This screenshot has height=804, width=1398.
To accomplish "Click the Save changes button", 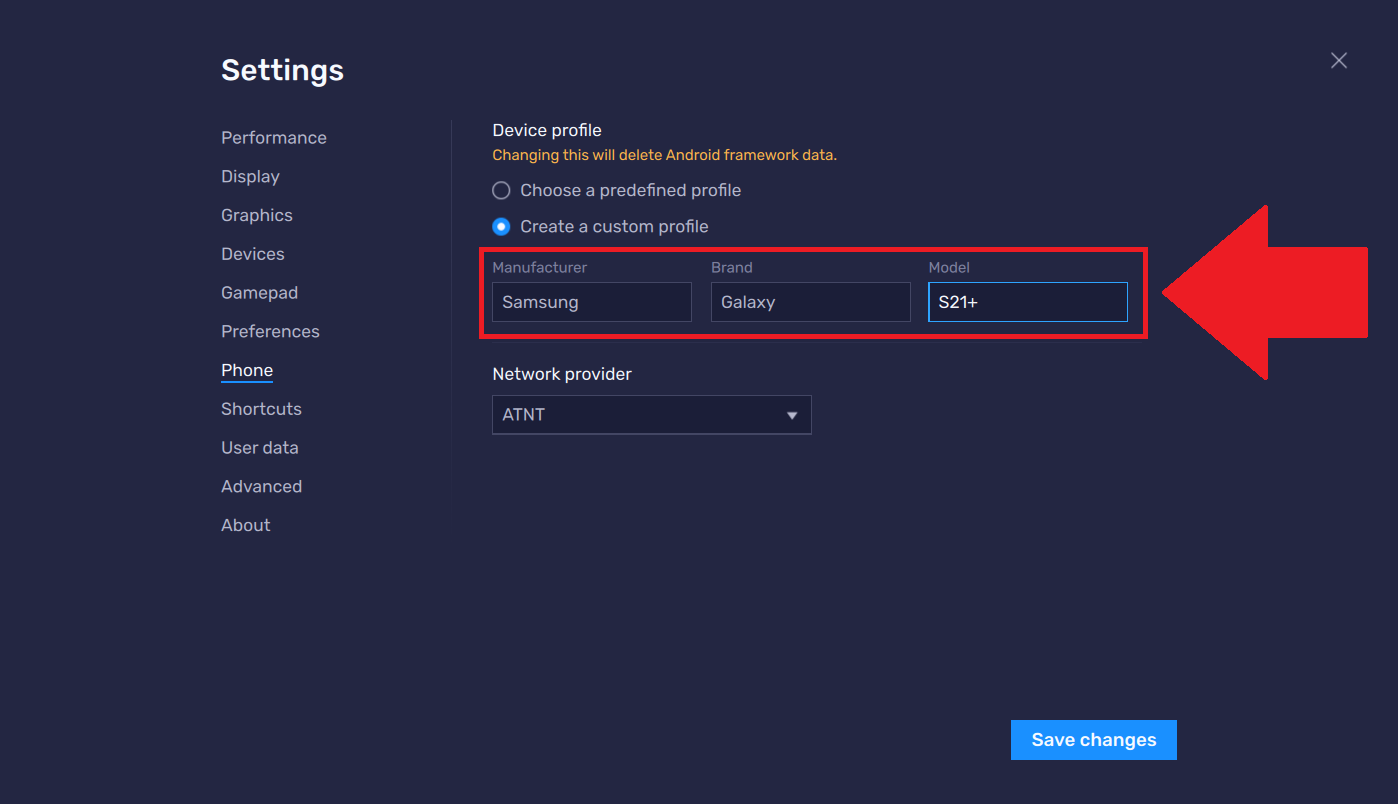I will [1093, 739].
